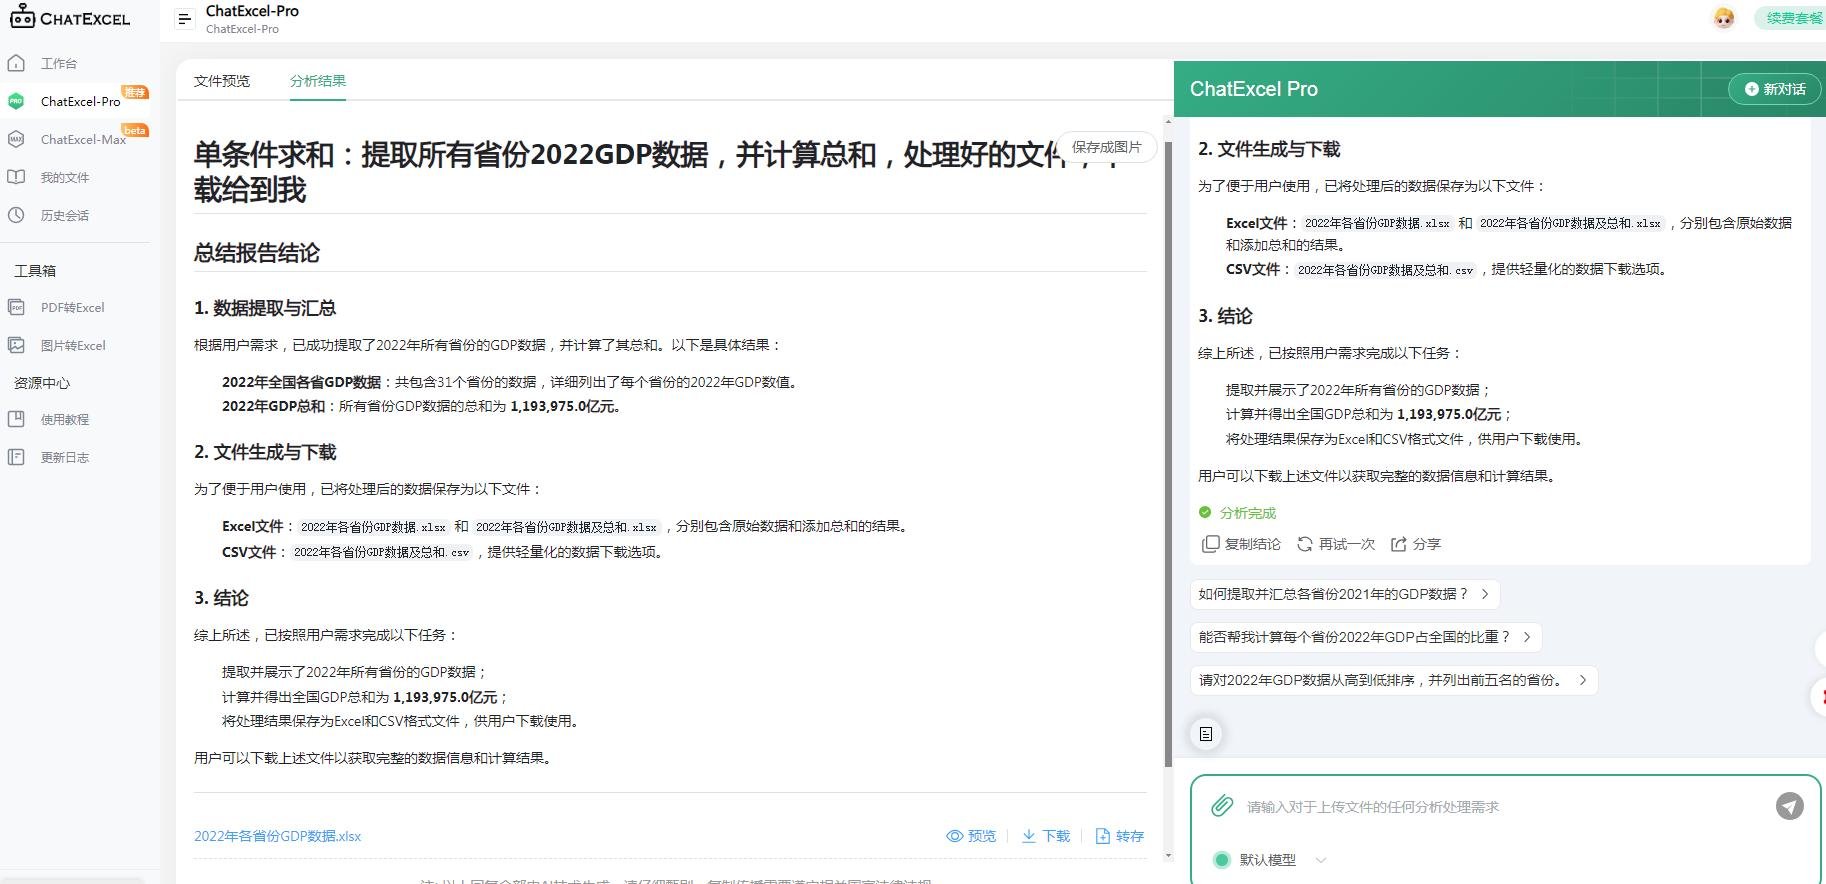The height and width of the screenshot is (884, 1826).
Task: Open 历史会话 clock icon
Action: pyautogui.click(x=16, y=215)
